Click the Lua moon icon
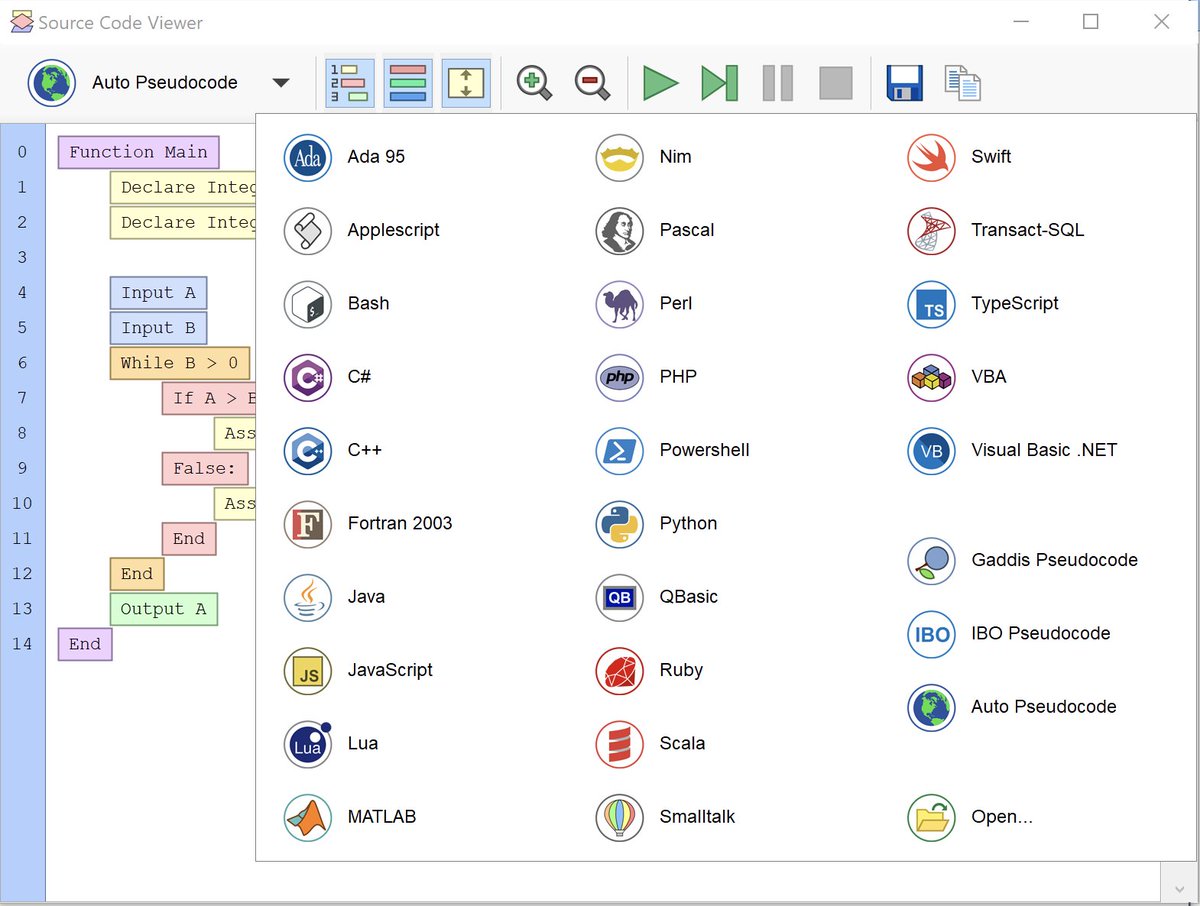Screen dimensions: 1200x906 307,744
